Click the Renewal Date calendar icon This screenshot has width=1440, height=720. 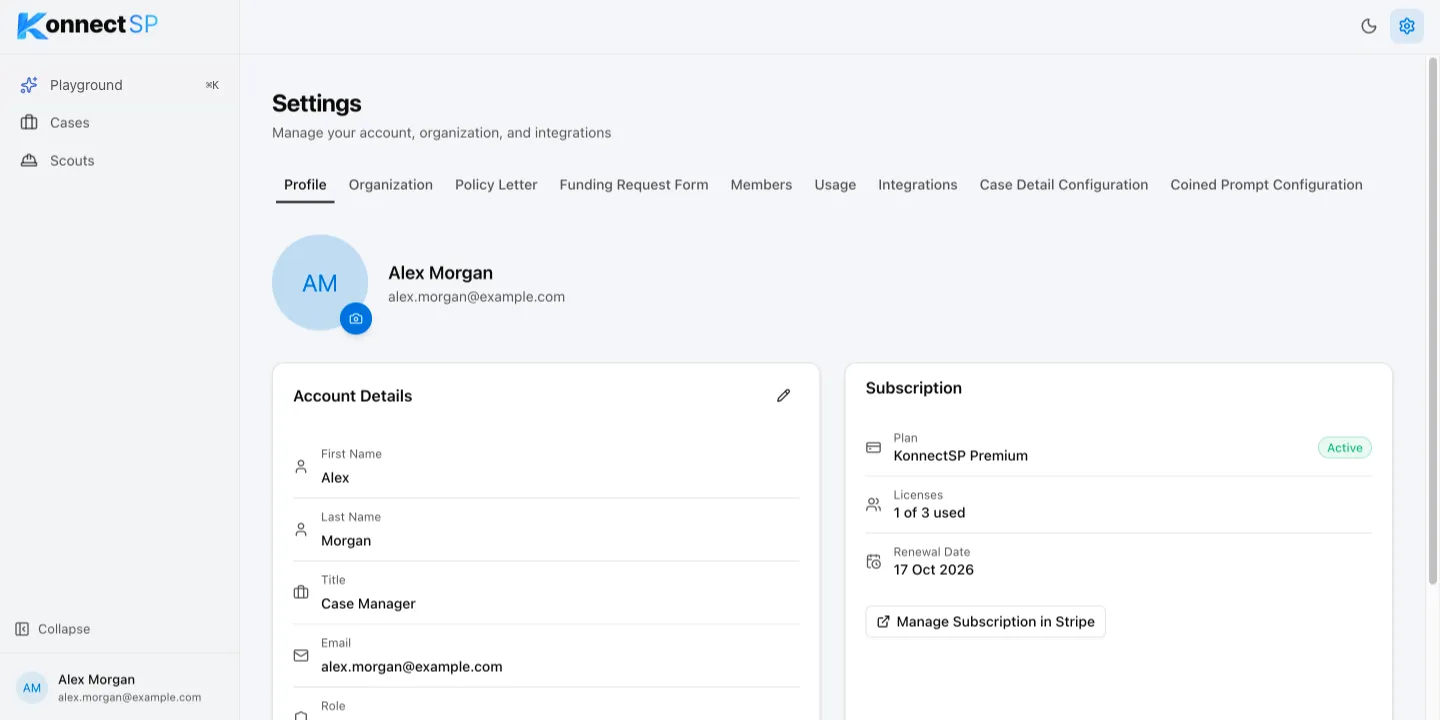point(874,561)
